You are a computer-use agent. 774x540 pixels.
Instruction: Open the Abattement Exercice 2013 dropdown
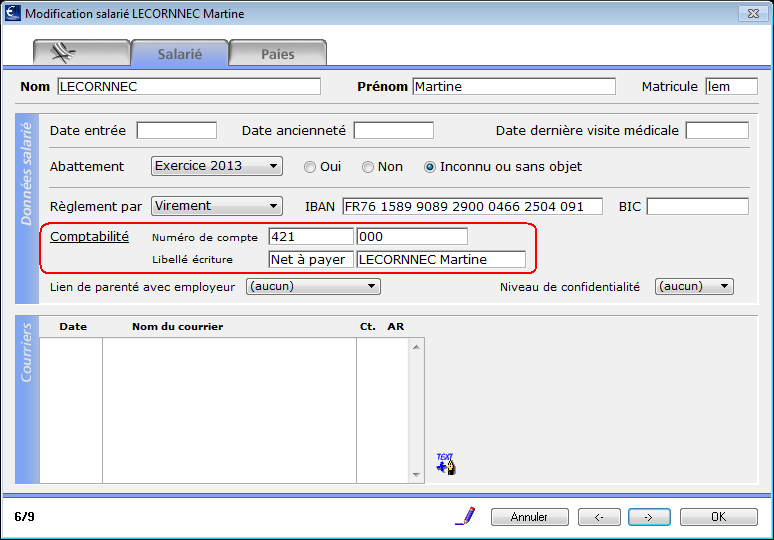pyautogui.click(x=217, y=166)
